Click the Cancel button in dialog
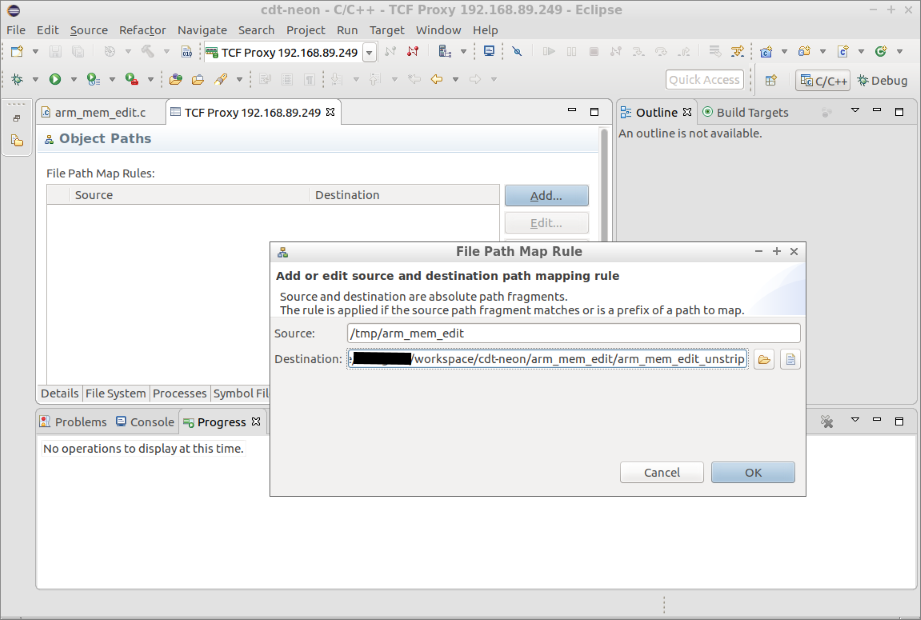Screen dimensions: 921x620 (661, 473)
